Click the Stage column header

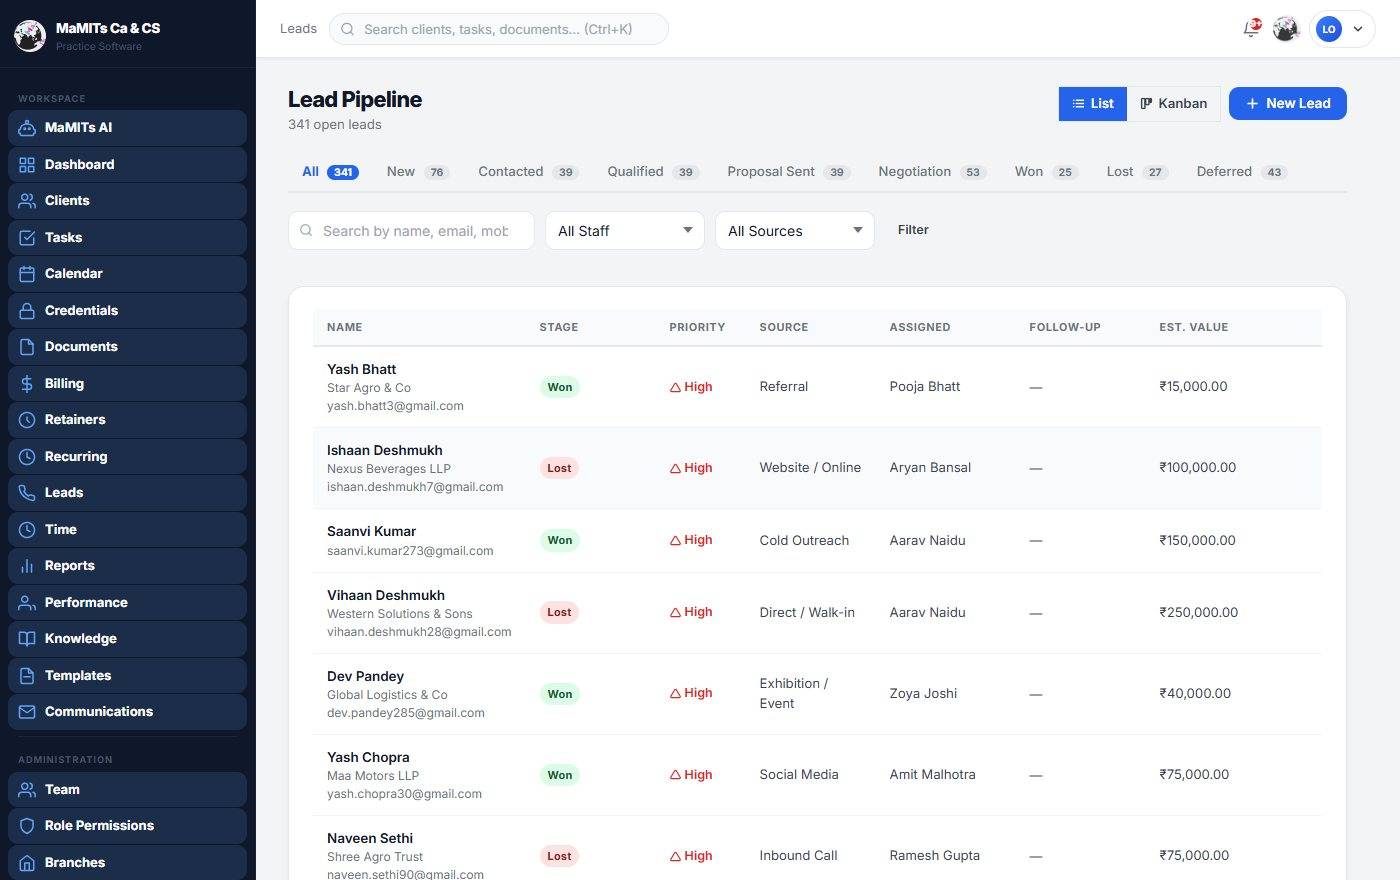[559, 327]
